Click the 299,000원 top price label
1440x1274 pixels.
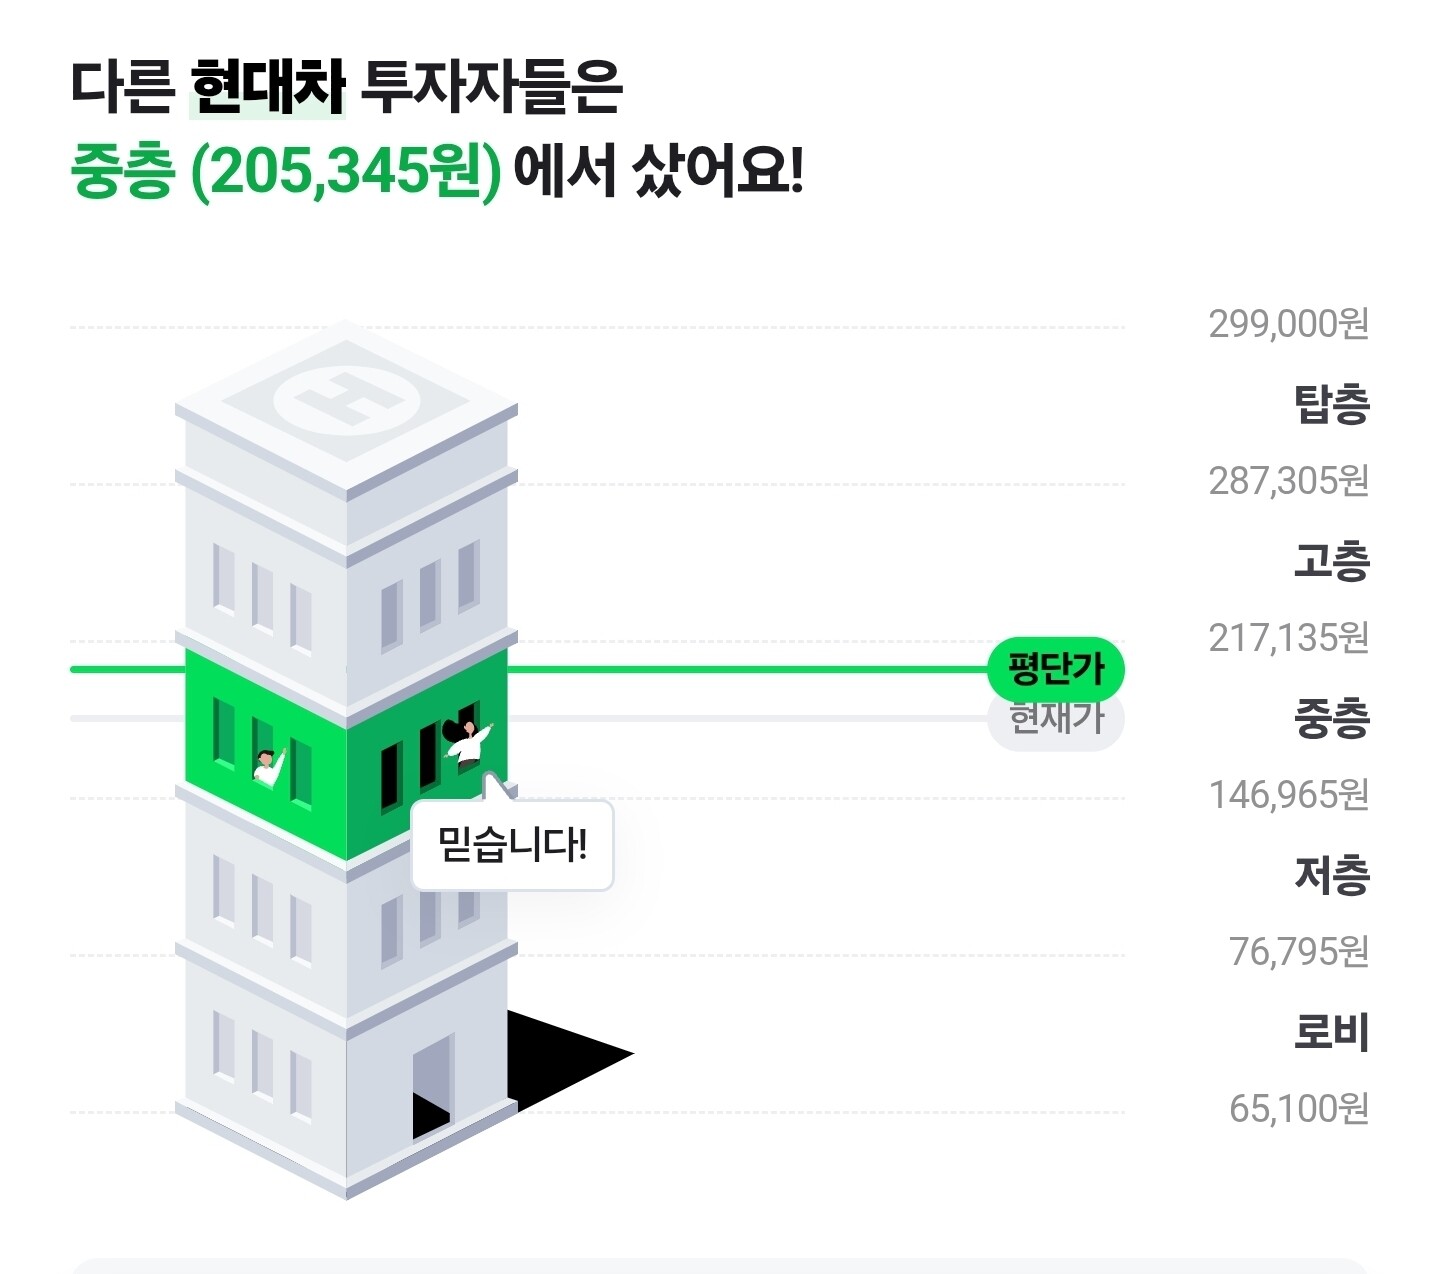tap(1287, 324)
